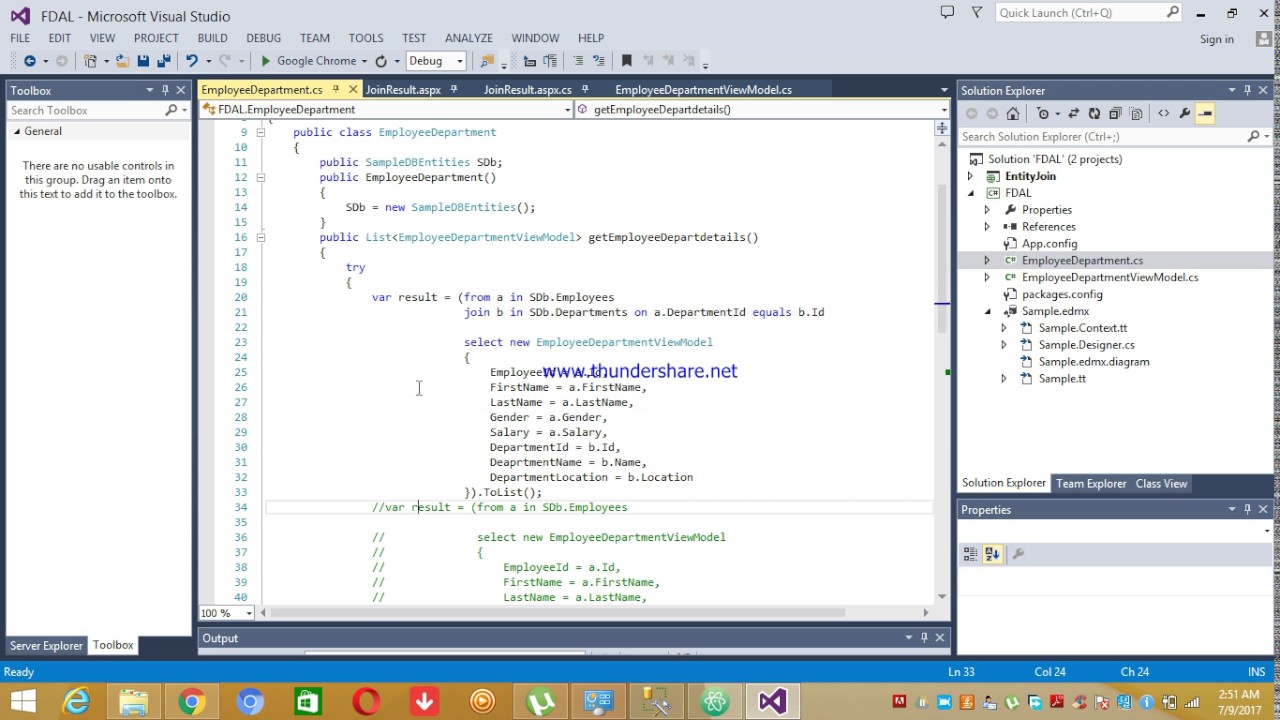1280x720 pixels.
Task: Collapse the FDAL project node
Action: (970, 193)
